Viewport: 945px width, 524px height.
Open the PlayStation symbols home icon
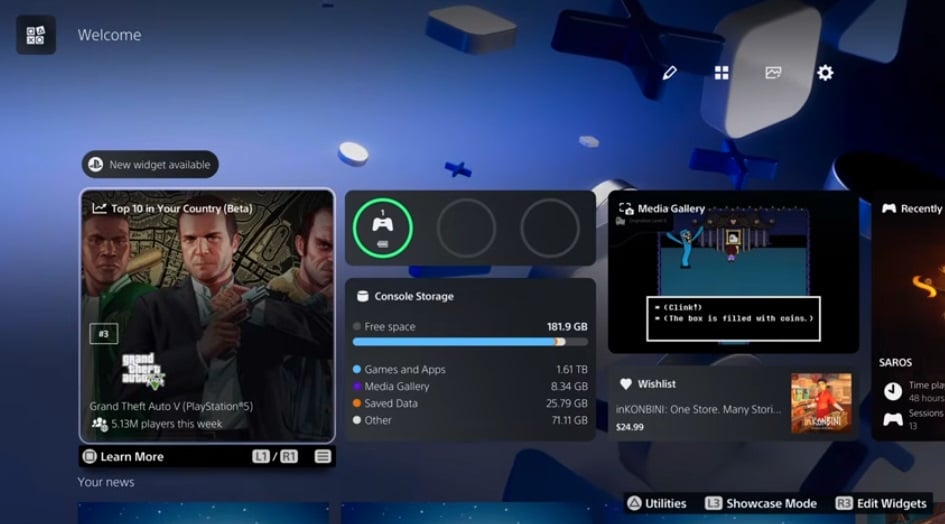(x=36, y=35)
